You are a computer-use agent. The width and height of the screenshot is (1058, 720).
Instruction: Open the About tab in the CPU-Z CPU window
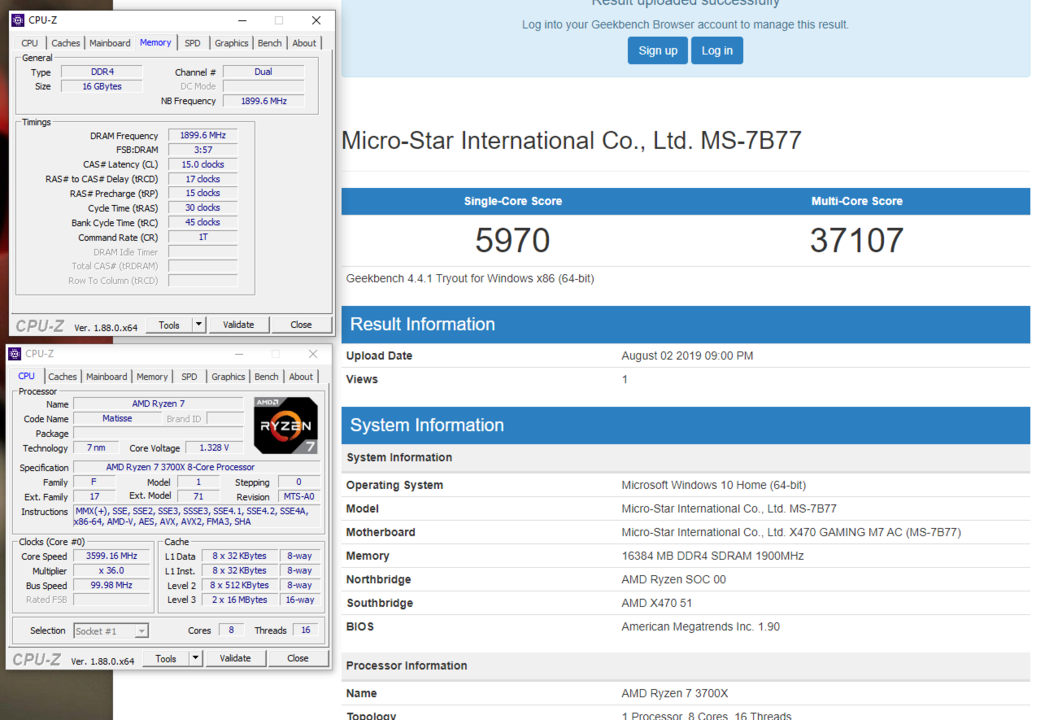pos(301,377)
